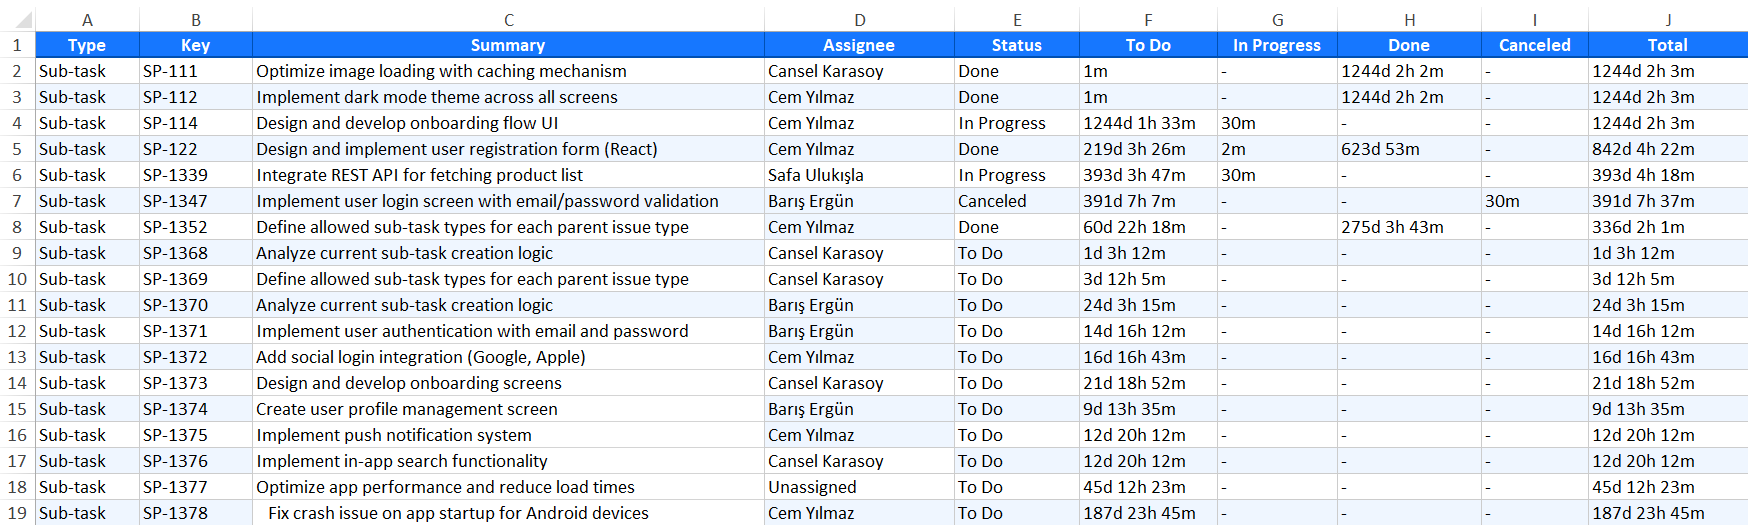1748x525 pixels.
Task: Click the 30m Canceled time cell
Action: pyautogui.click(x=1534, y=201)
